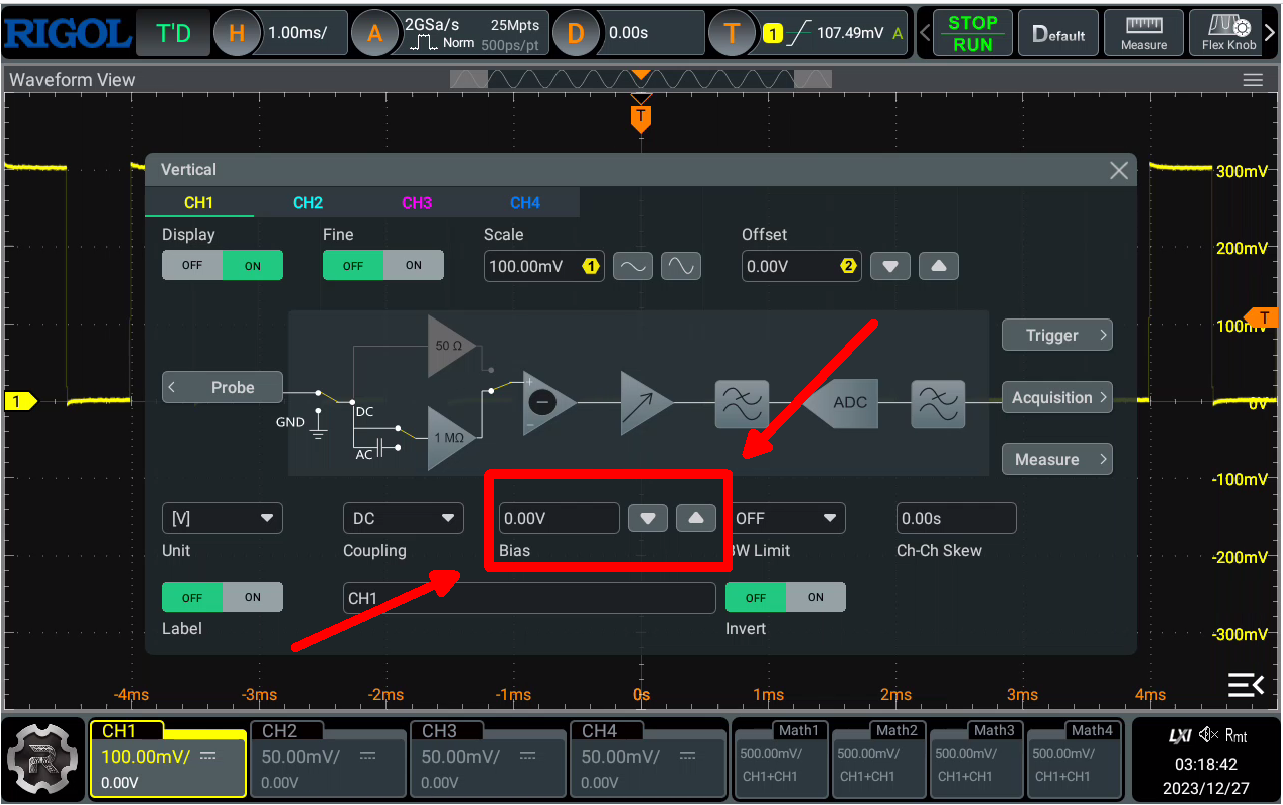Click the sound mute speaker icon
The image size is (1283, 805).
click(x=1208, y=736)
